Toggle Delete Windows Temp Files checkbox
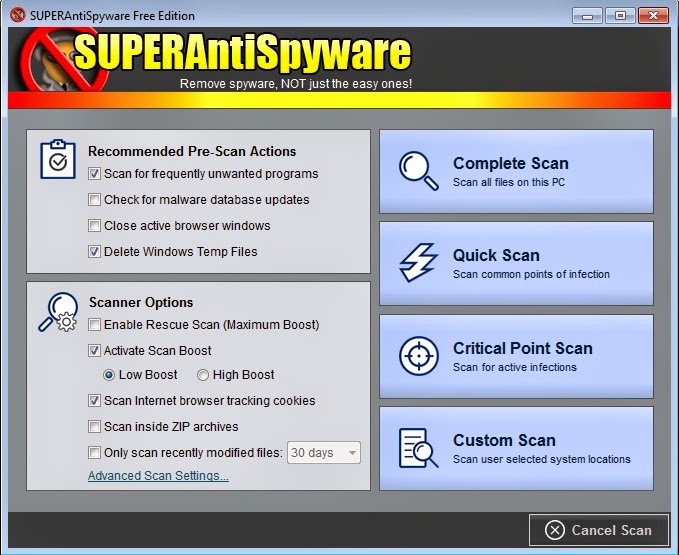This screenshot has height=555, width=679. (94, 252)
